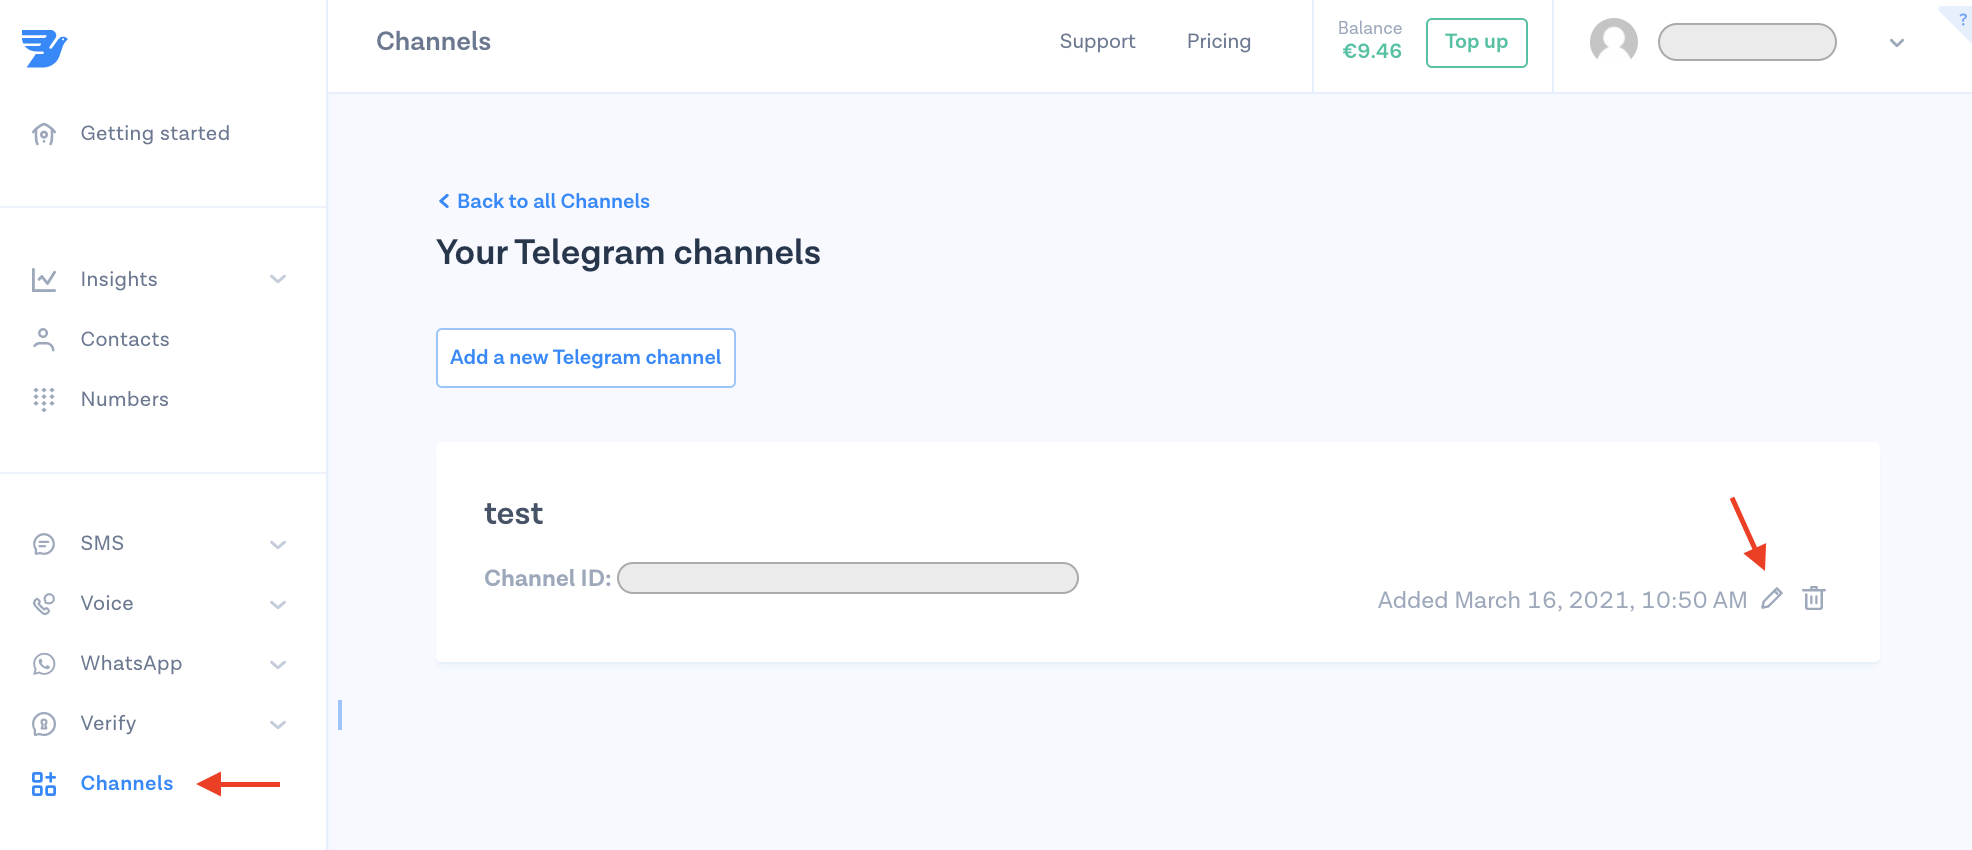Click the Getting started home icon

(x=44, y=134)
